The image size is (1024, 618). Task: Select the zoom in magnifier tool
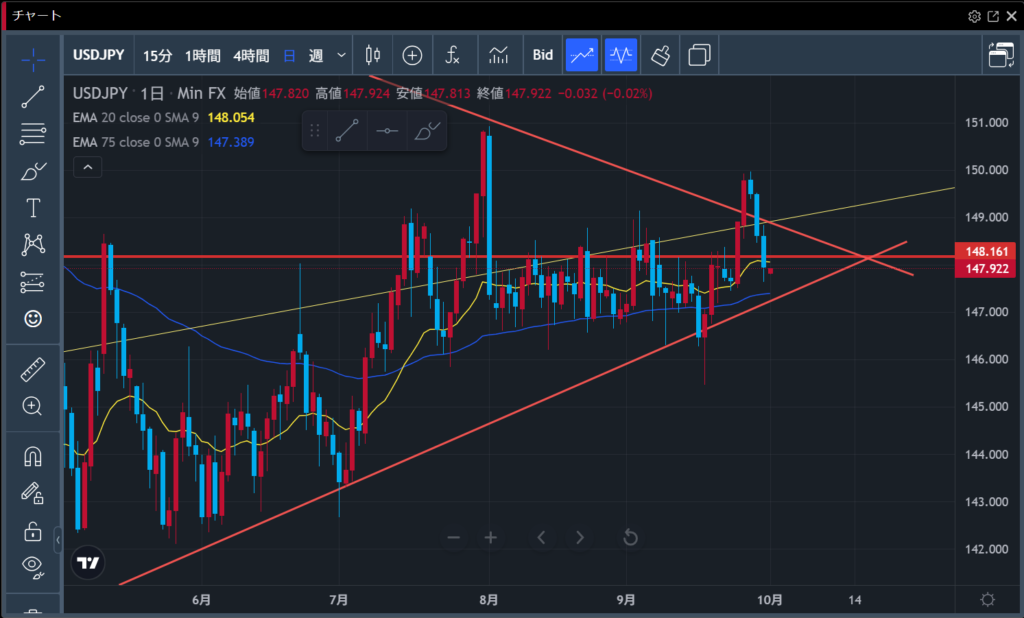(33, 406)
